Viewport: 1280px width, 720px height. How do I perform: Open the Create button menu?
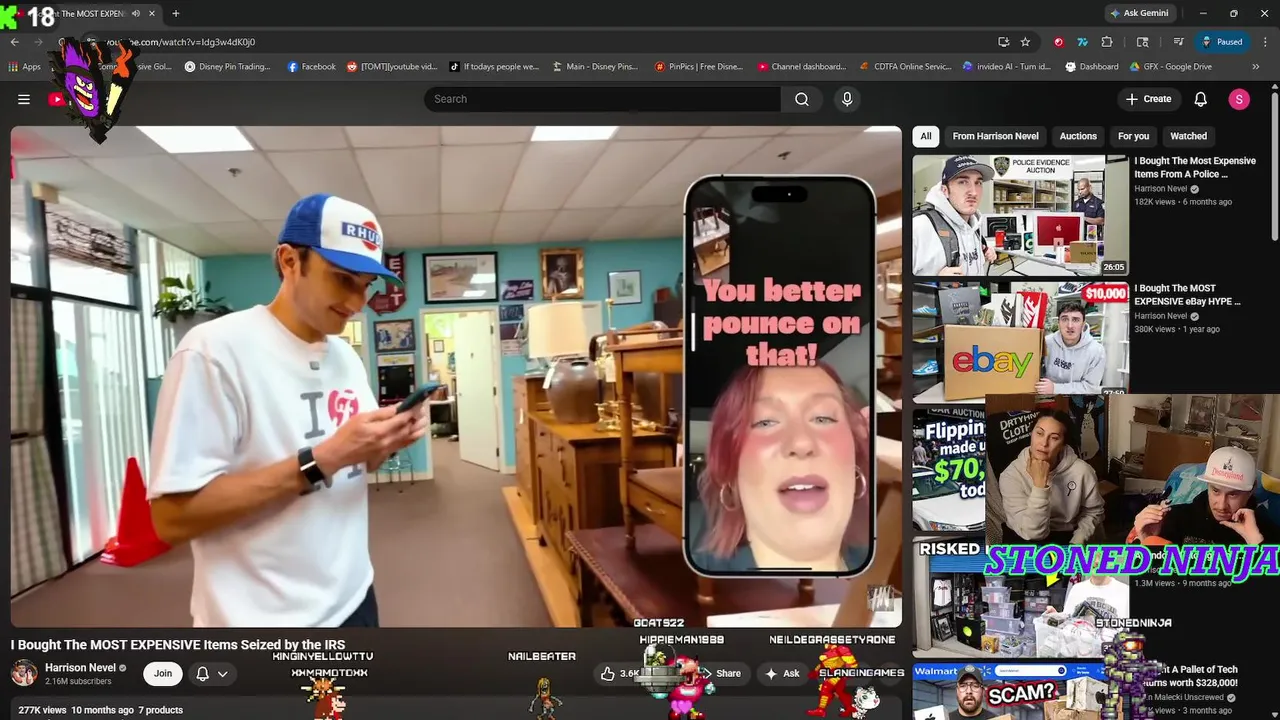point(1148,99)
